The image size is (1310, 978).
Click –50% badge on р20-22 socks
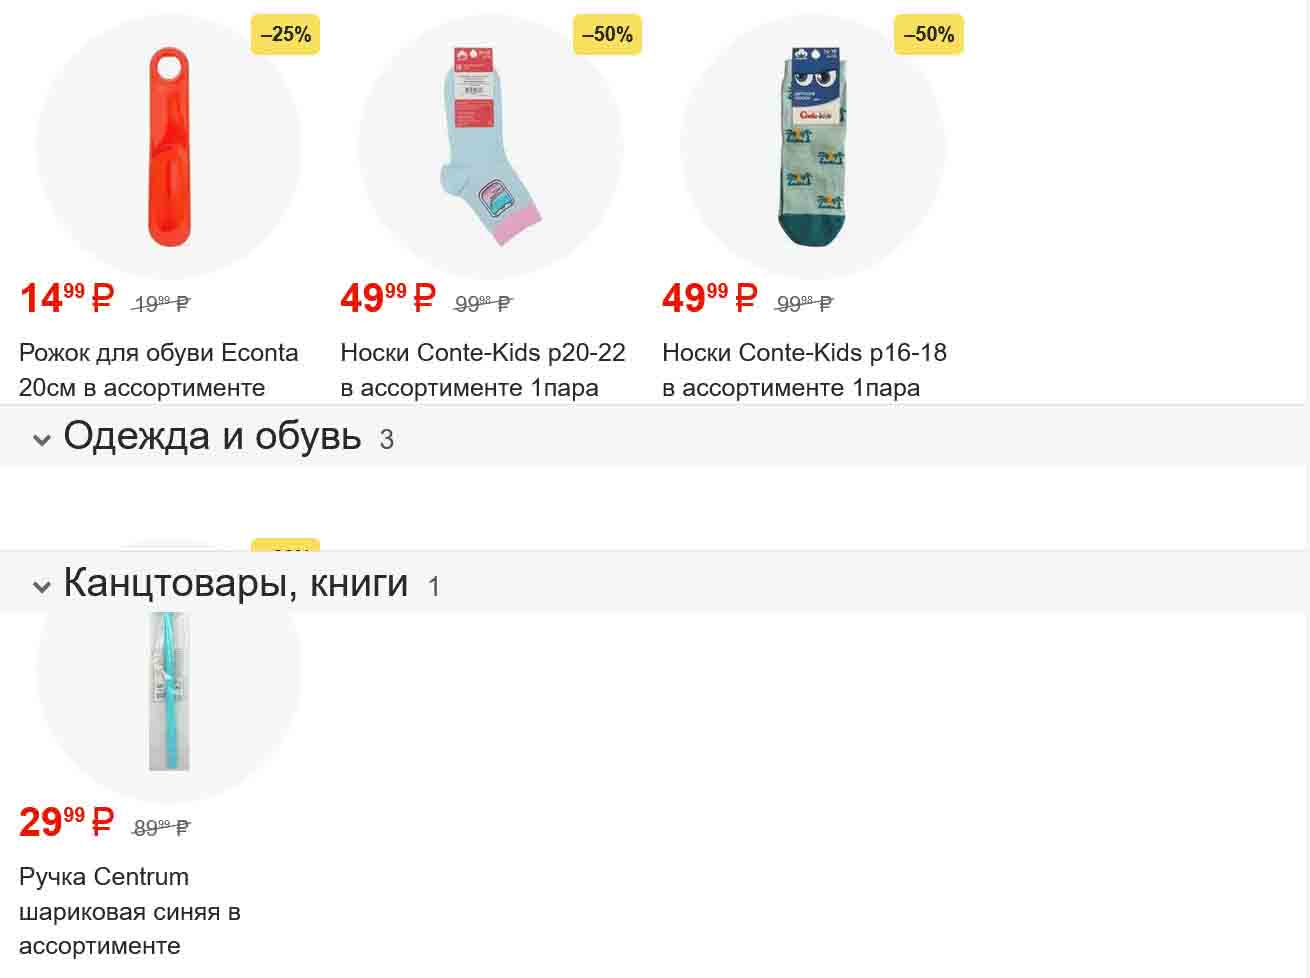click(607, 35)
